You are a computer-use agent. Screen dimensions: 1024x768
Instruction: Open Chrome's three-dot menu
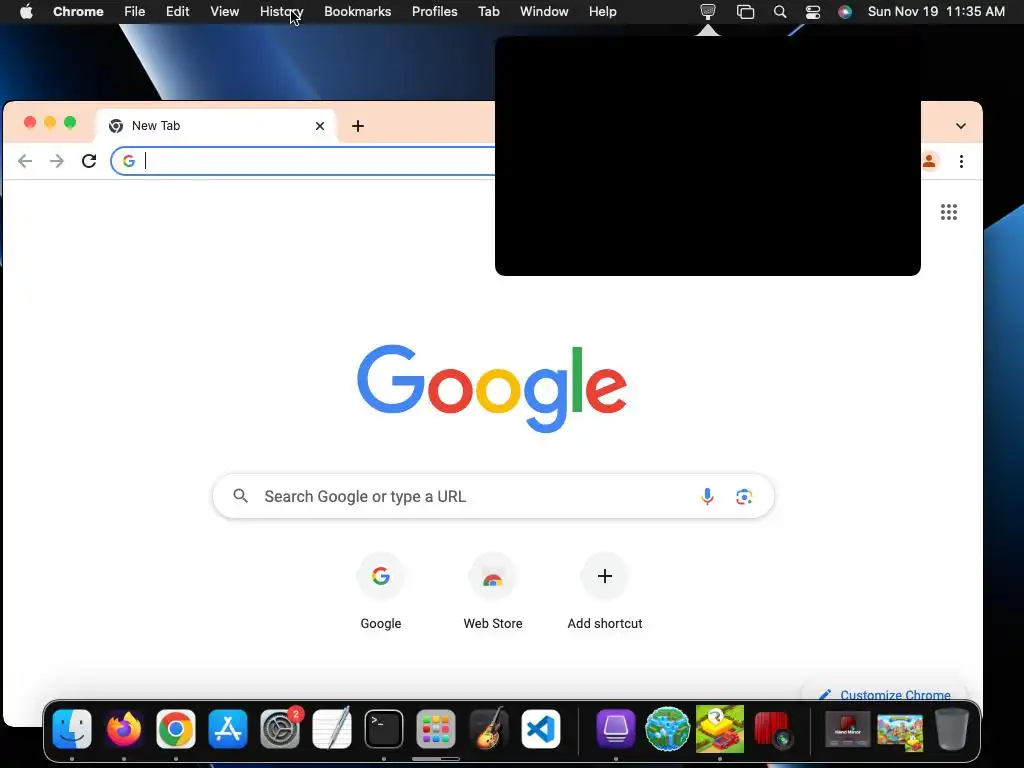tap(961, 161)
